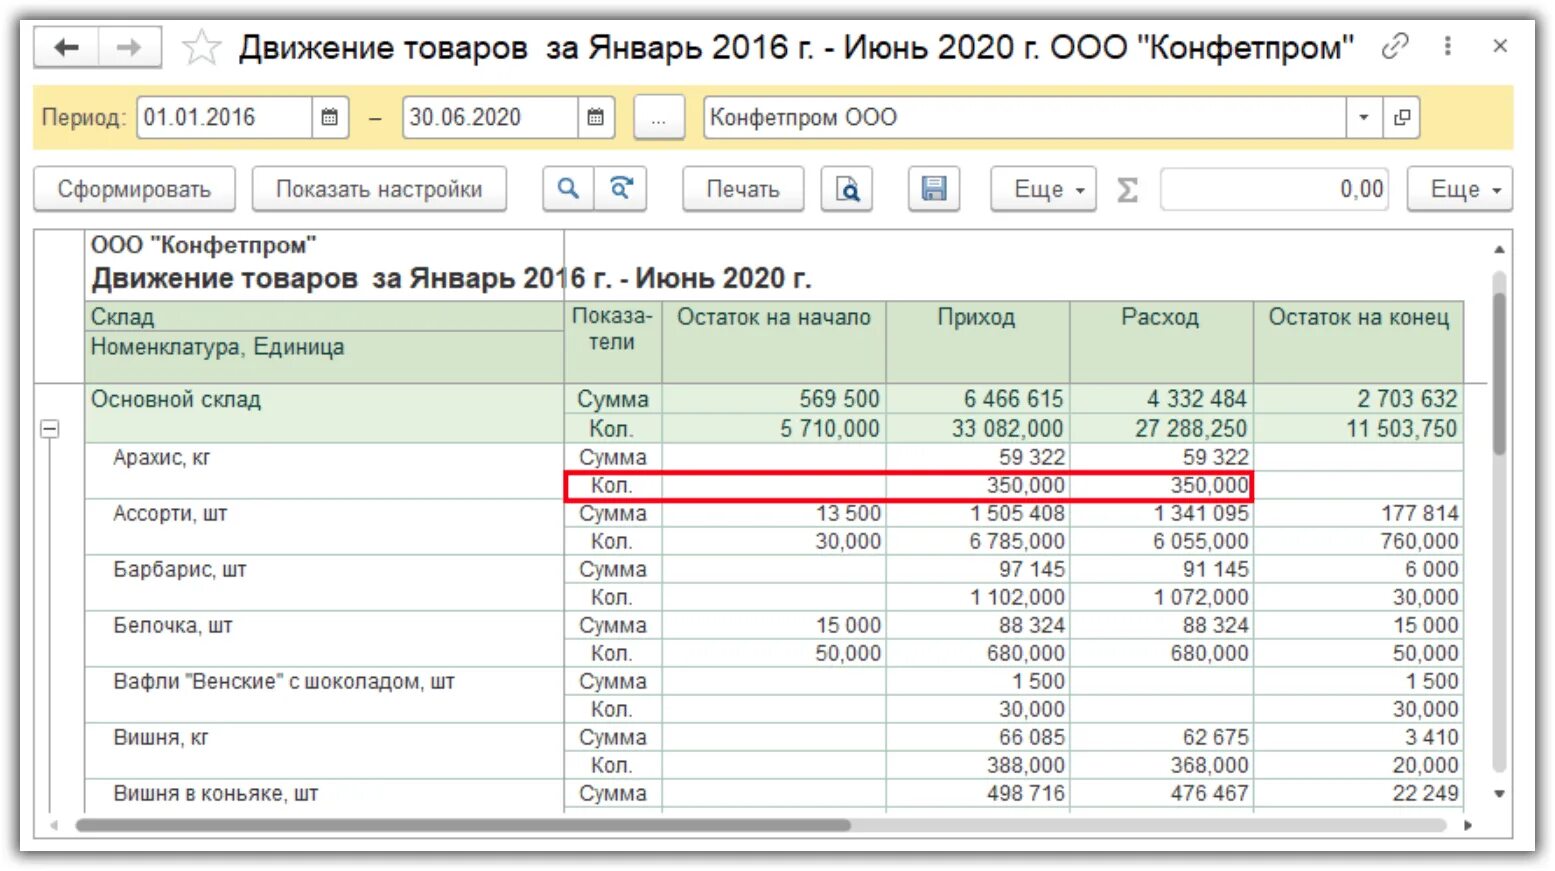The width and height of the screenshot is (1555, 871).
Task: Select Вафли "Венские" с шоколадом row
Action: coord(324,695)
